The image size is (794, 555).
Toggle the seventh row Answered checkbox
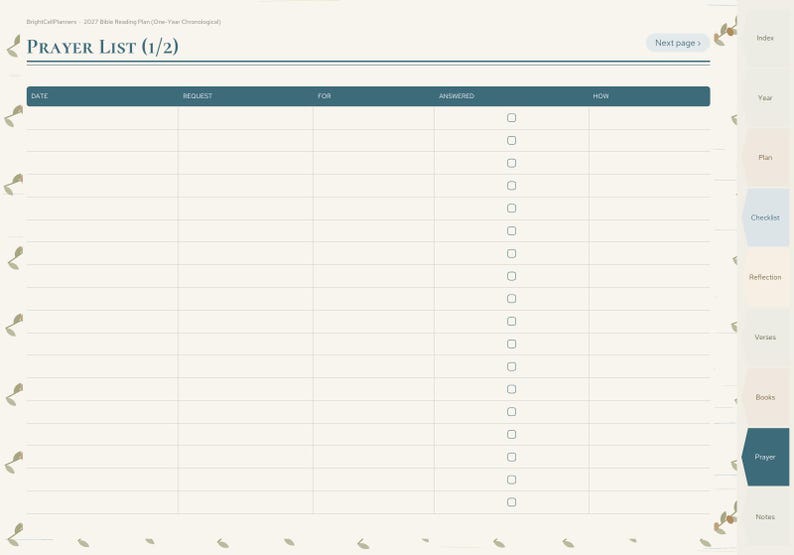tap(511, 253)
